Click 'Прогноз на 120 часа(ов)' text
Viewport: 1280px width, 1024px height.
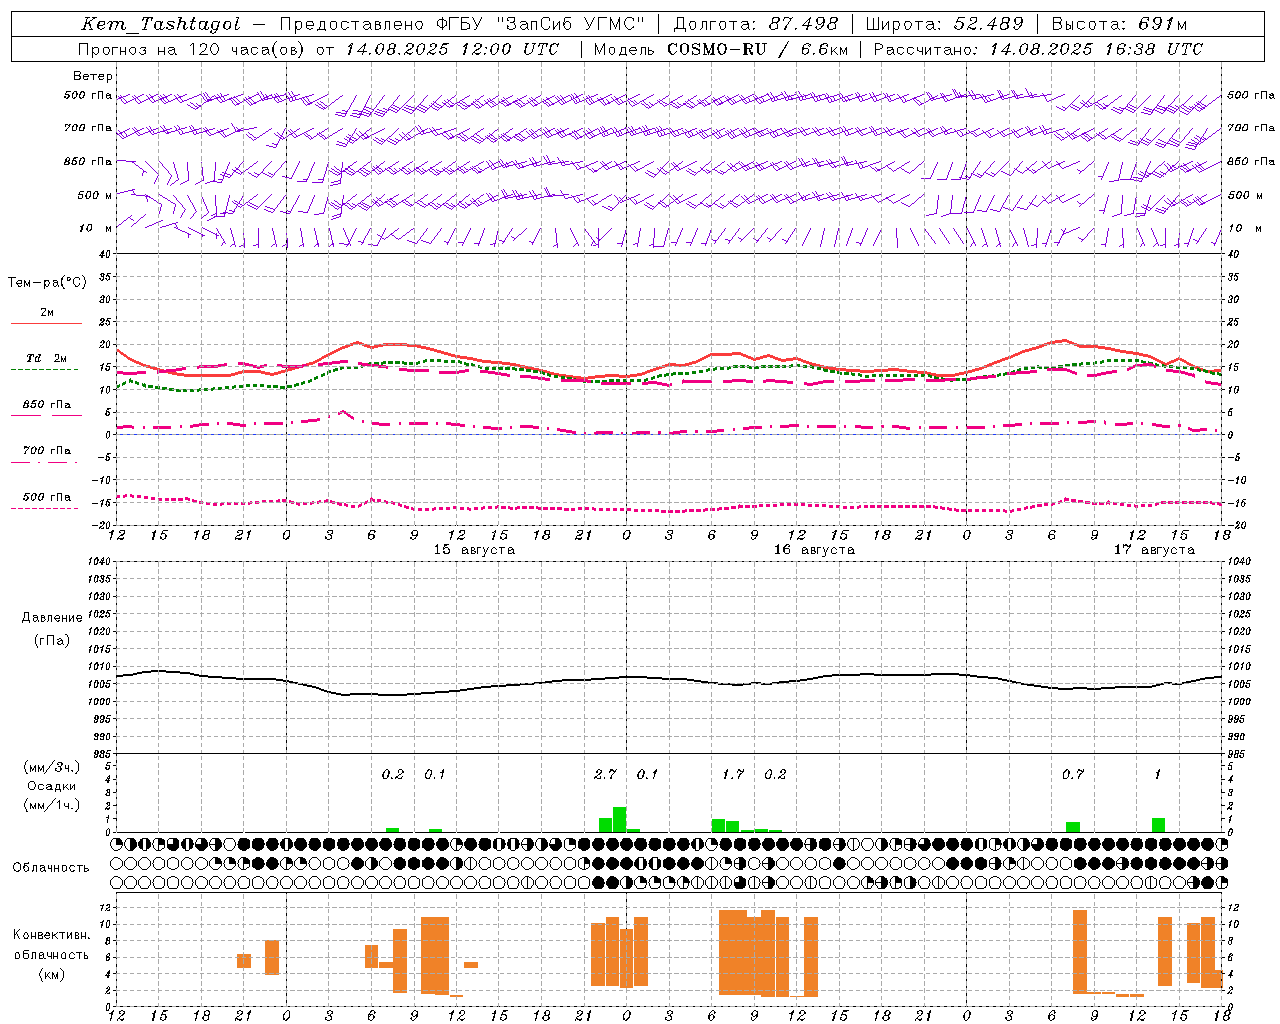click(192, 49)
